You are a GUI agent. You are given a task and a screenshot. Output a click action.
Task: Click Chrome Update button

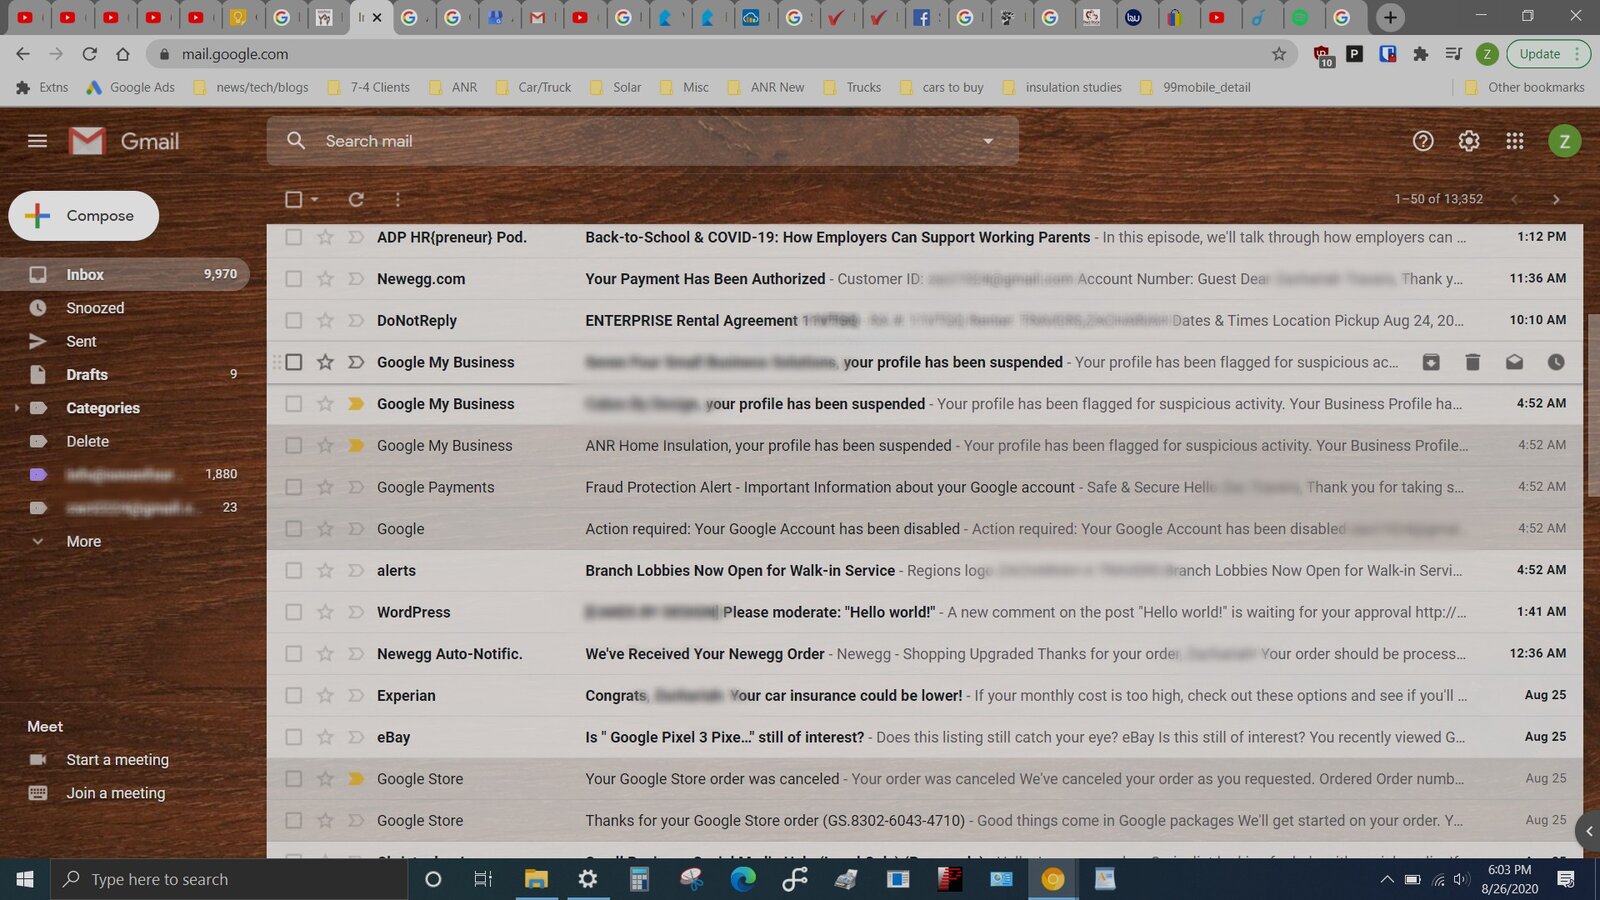(1548, 54)
